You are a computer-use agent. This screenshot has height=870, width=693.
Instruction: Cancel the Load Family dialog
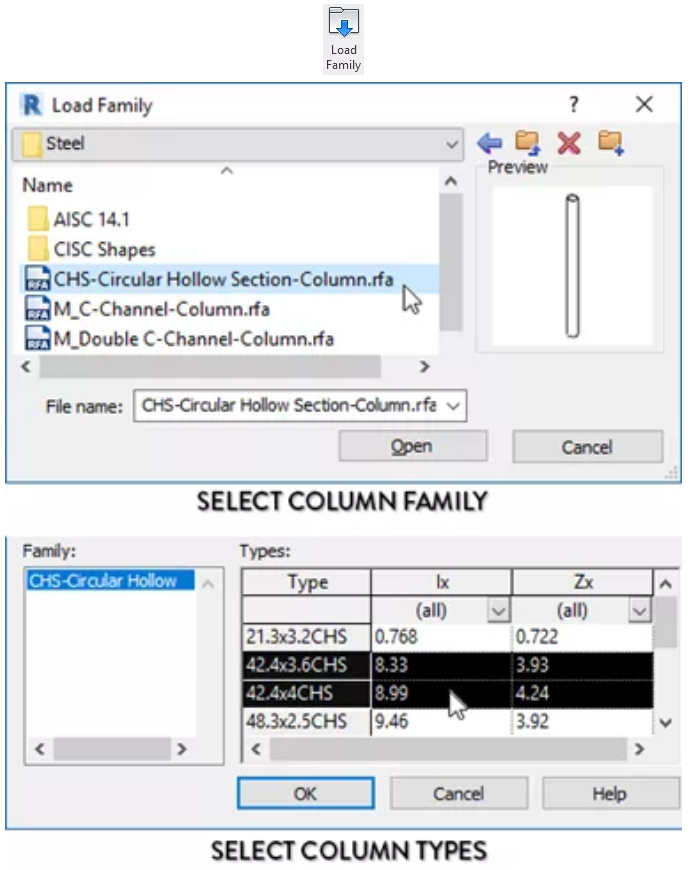(x=588, y=447)
